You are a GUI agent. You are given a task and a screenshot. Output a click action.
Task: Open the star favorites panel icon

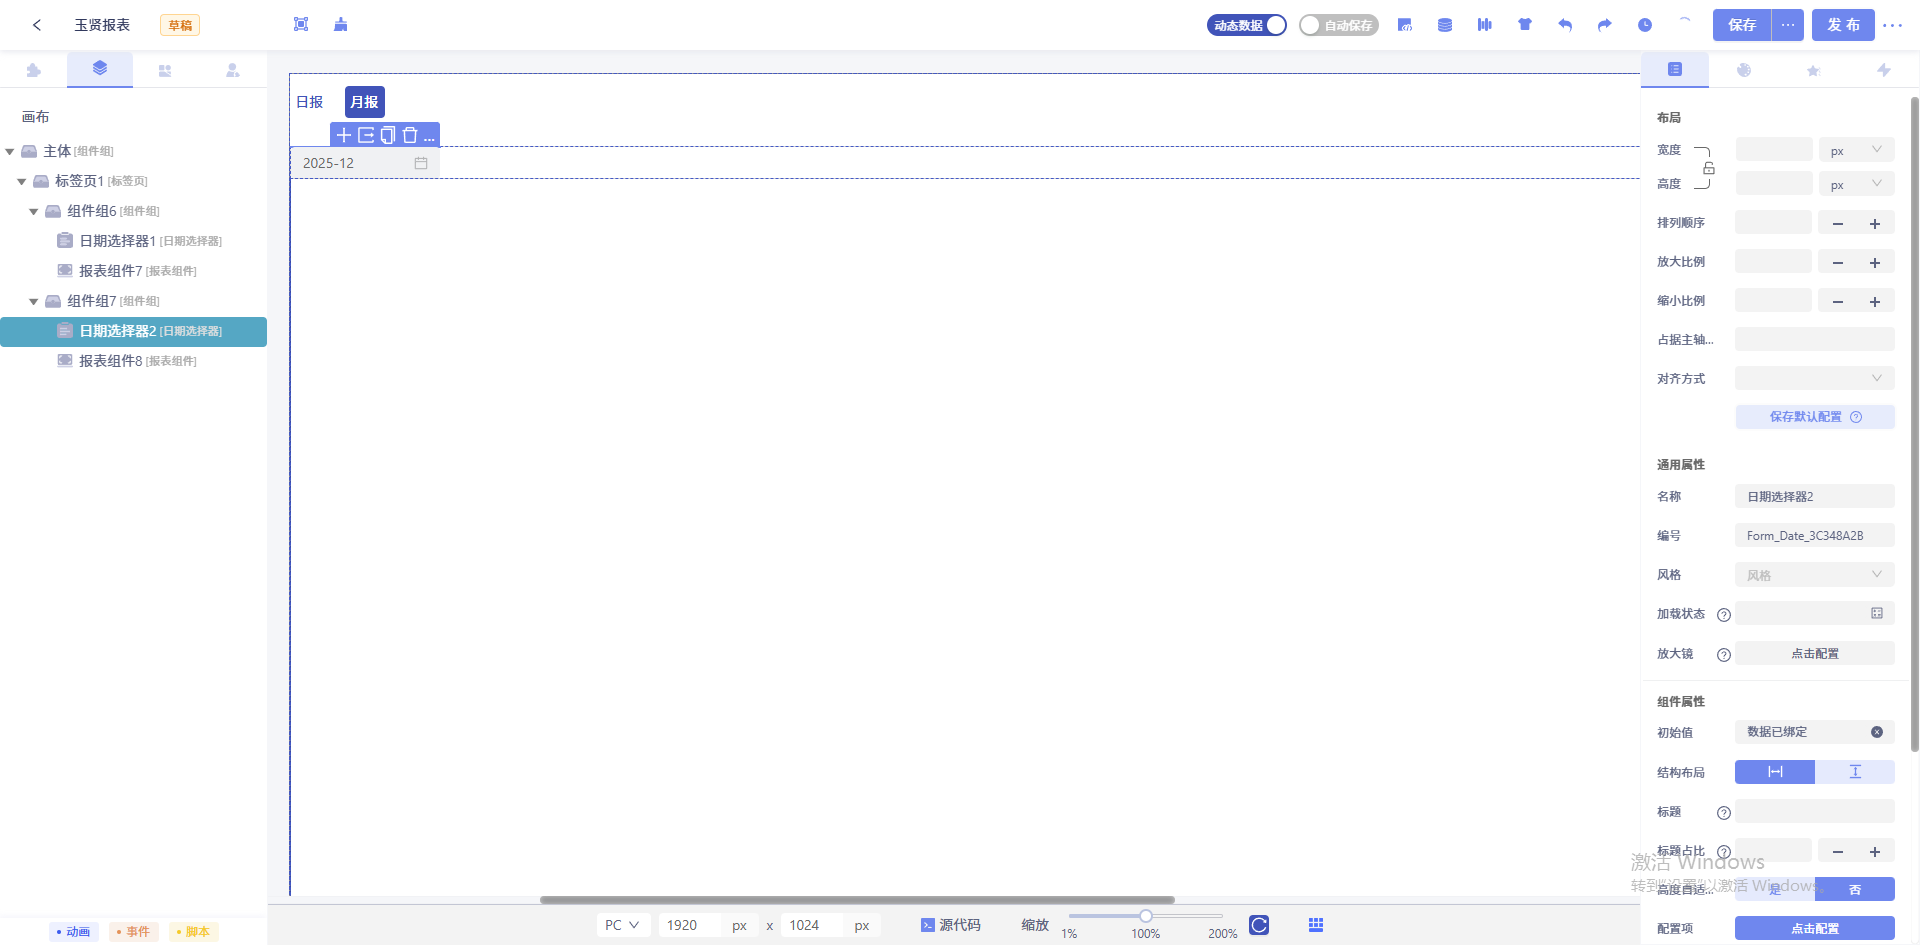click(x=1813, y=70)
